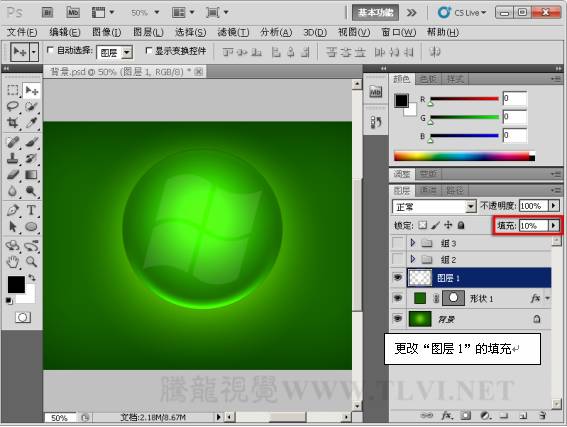The image size is (567, 427).
Task: Select the Eyedropper tool
Action: [x=31, y=123]
